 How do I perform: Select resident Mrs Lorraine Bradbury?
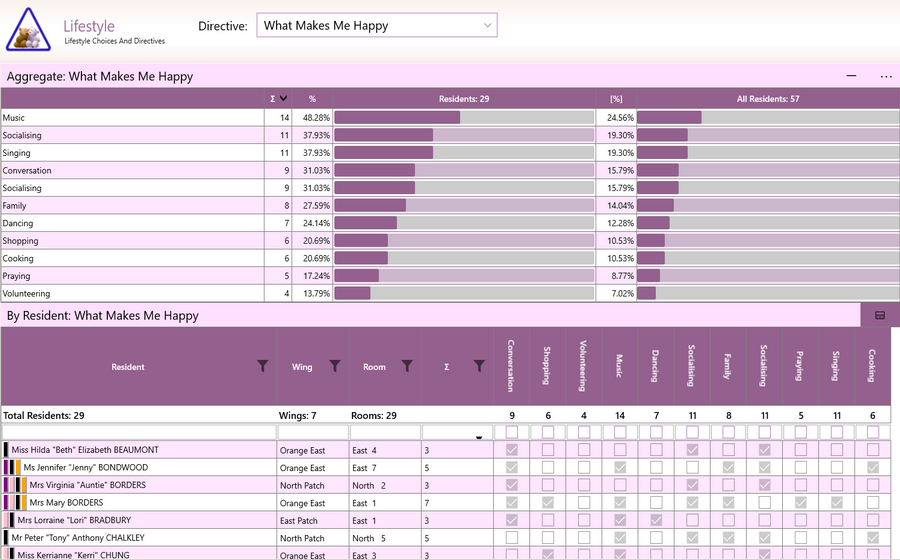pos(74,520)
